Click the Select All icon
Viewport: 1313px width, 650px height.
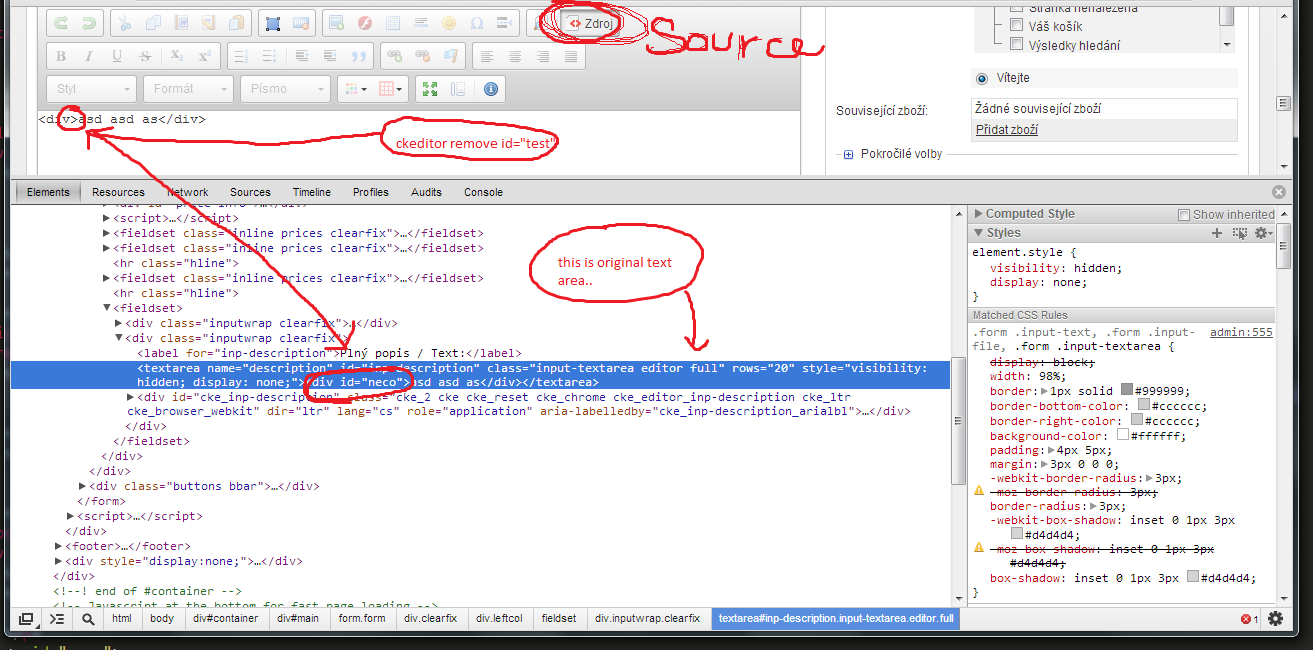(x=272, y=22)
